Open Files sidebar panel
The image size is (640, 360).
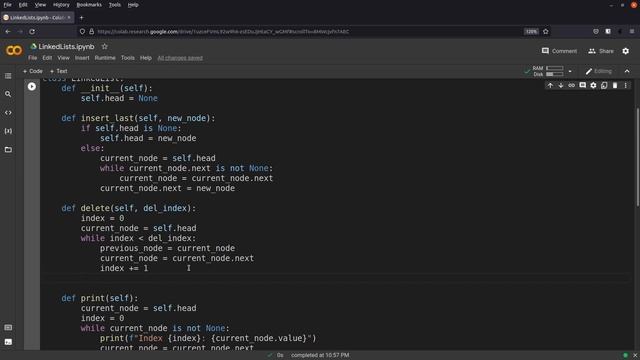pyautogui.click(x=8, y=149)
